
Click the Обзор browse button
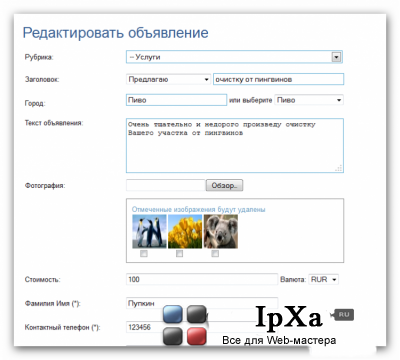[x=224, y=185]
